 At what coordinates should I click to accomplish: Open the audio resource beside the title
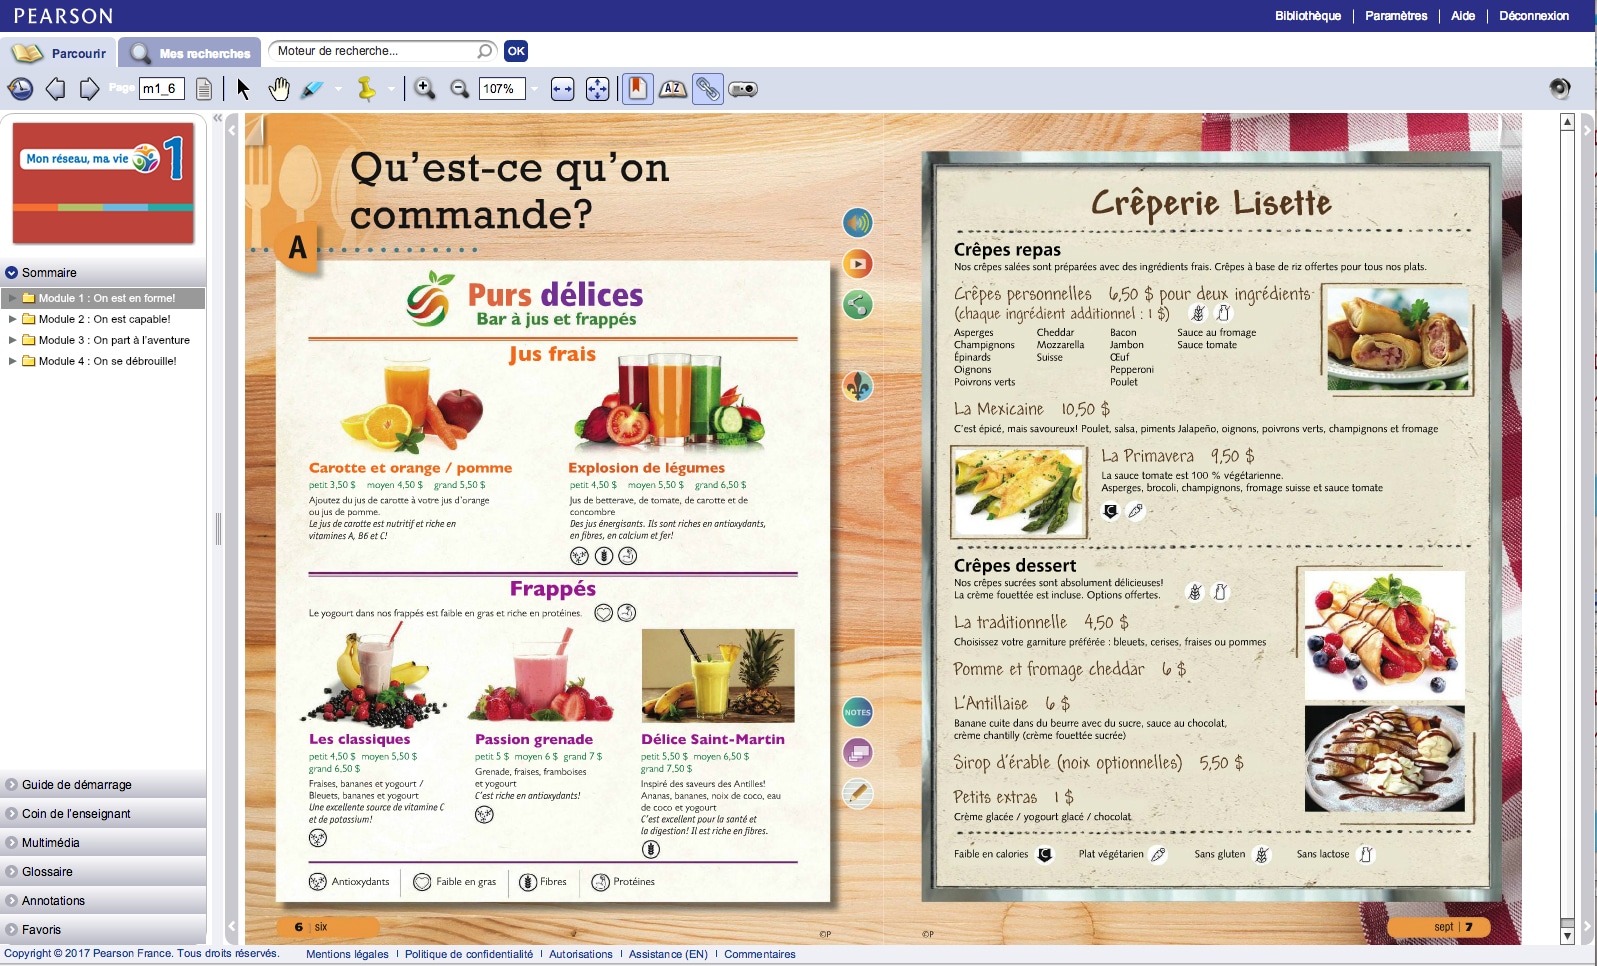pos(858,222)
